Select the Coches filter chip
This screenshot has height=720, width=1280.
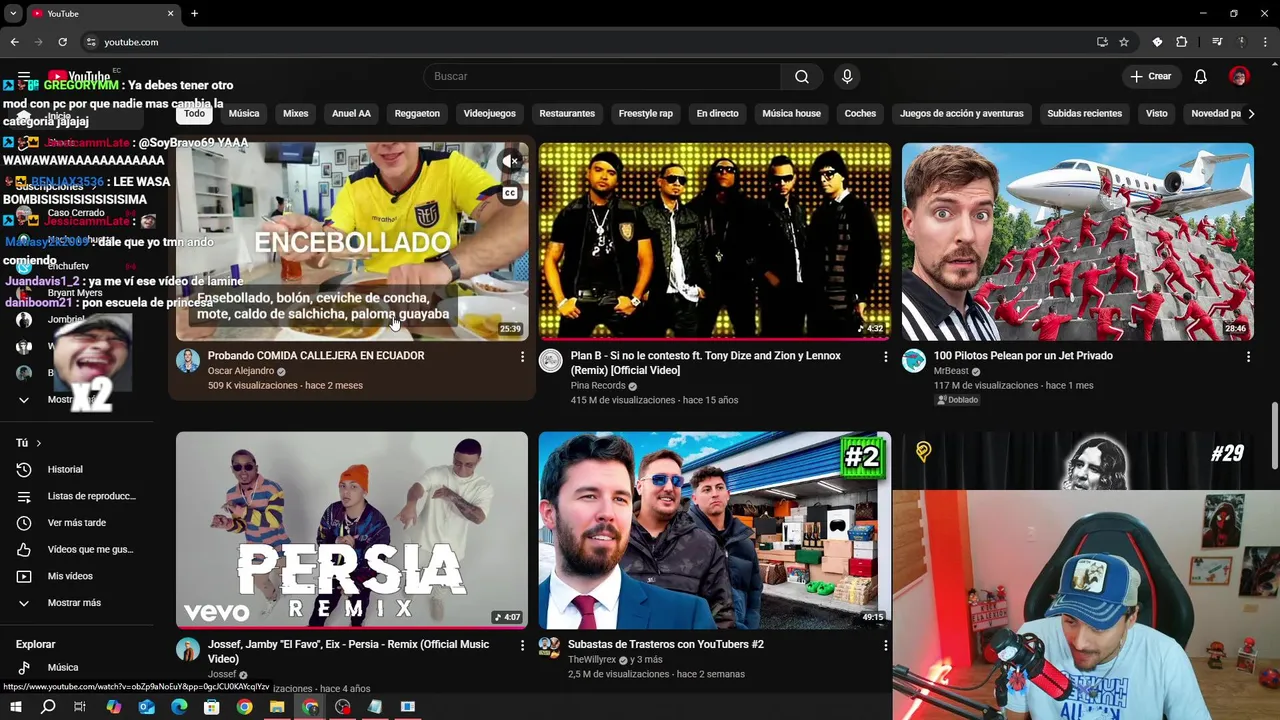point(860,114)
